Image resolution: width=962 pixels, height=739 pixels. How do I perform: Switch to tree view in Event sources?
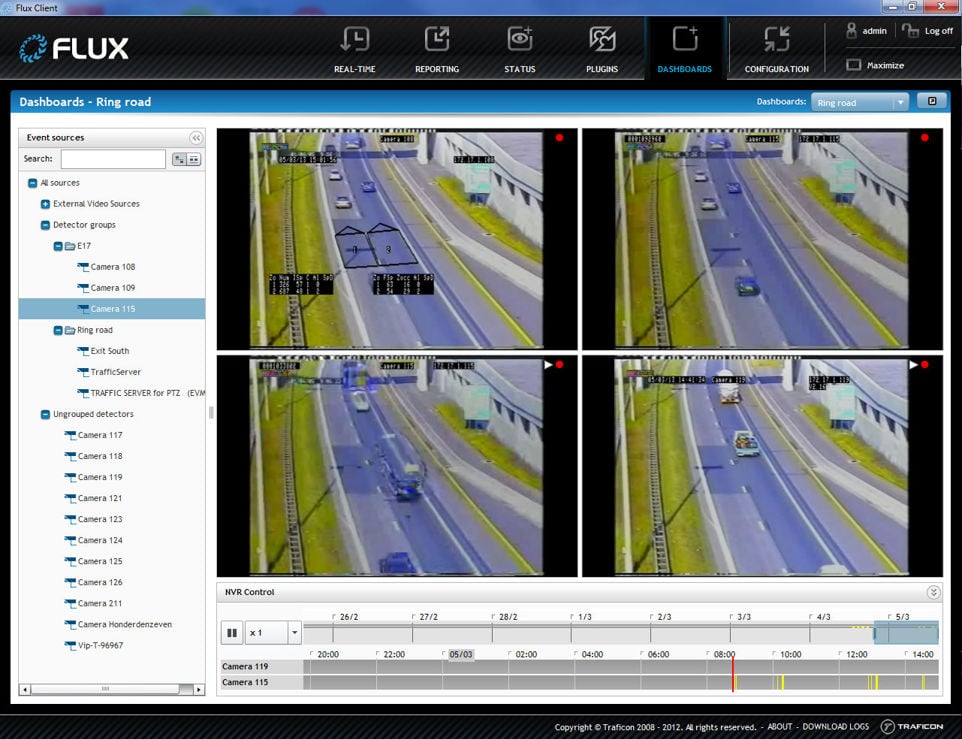coord(179,159)
